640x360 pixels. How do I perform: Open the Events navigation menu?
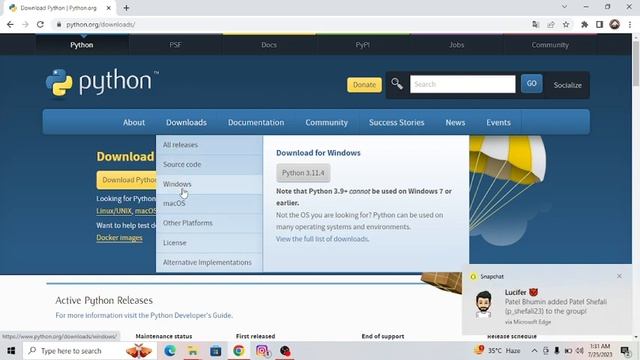[x=498, y=122]
